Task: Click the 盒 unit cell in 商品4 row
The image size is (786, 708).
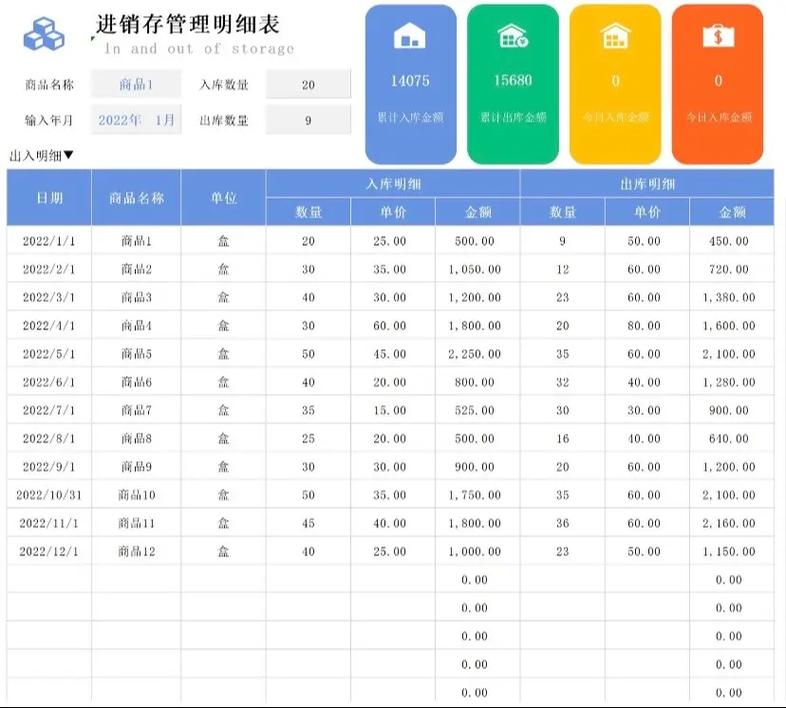Action: click(x=224, y=325)
